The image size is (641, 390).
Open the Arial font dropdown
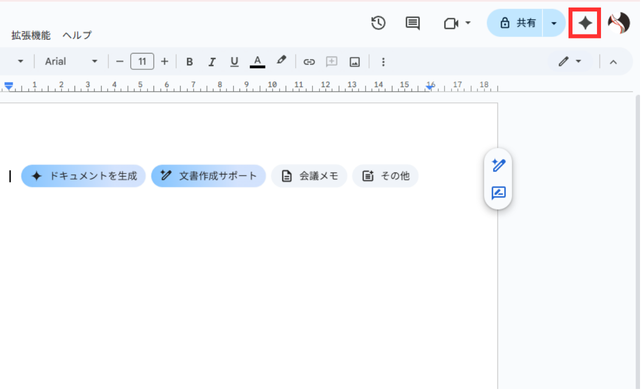point(71,62)
